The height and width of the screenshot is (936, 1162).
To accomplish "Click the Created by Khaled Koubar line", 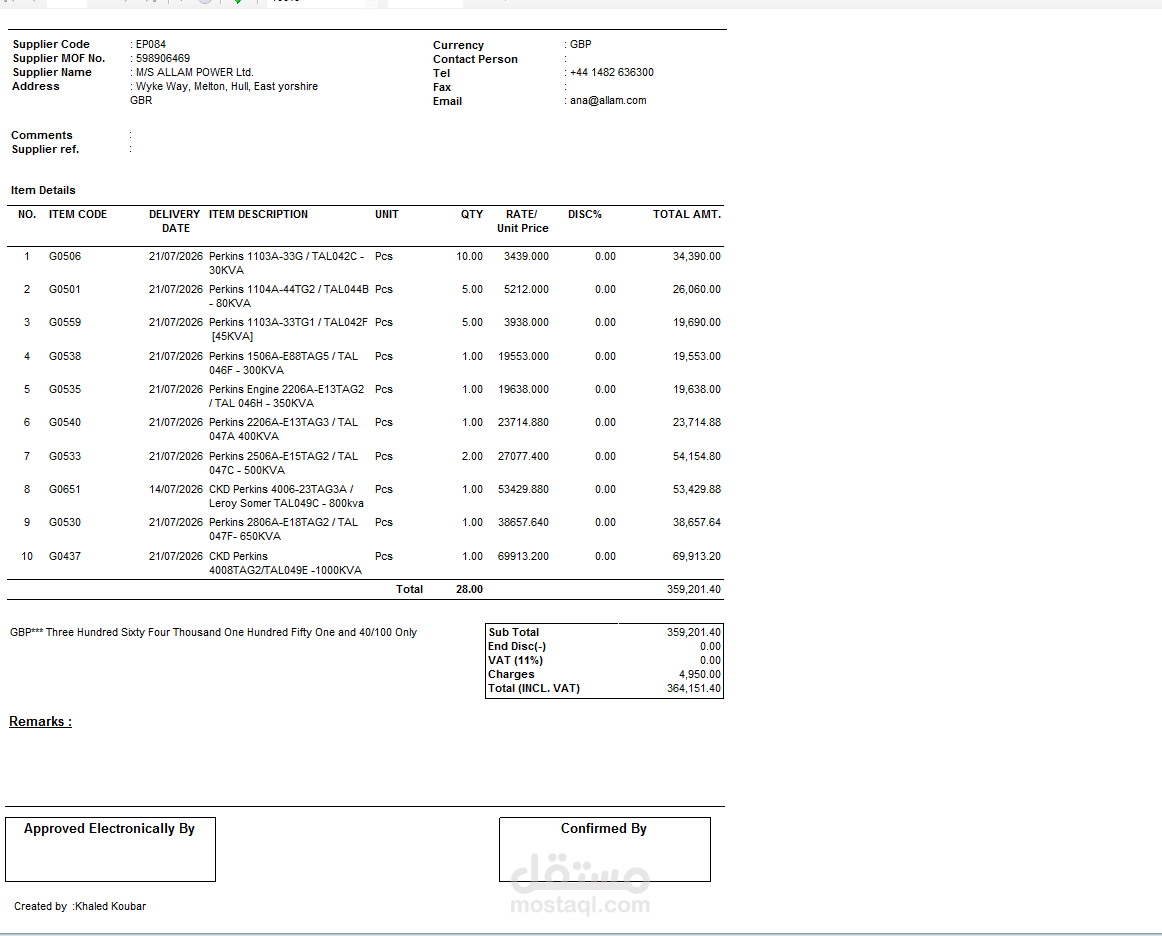I will click(x=80, y=907).
